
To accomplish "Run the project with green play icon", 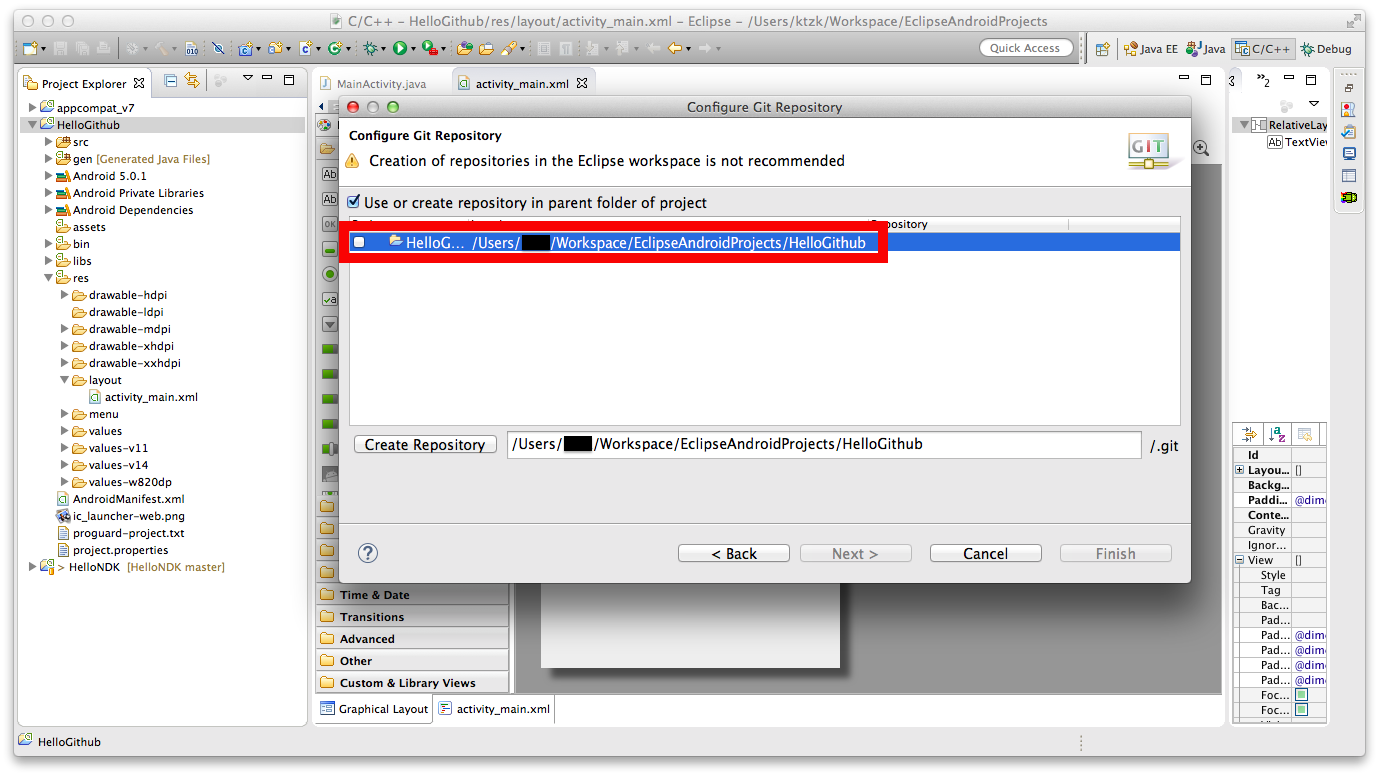I will tap(399, 48).
